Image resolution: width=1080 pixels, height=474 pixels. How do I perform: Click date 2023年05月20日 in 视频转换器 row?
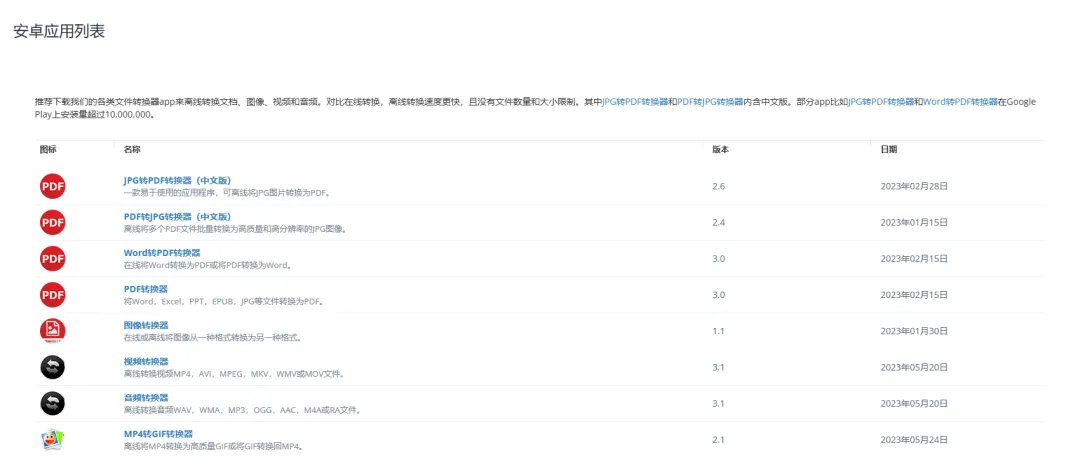point(914,367)
